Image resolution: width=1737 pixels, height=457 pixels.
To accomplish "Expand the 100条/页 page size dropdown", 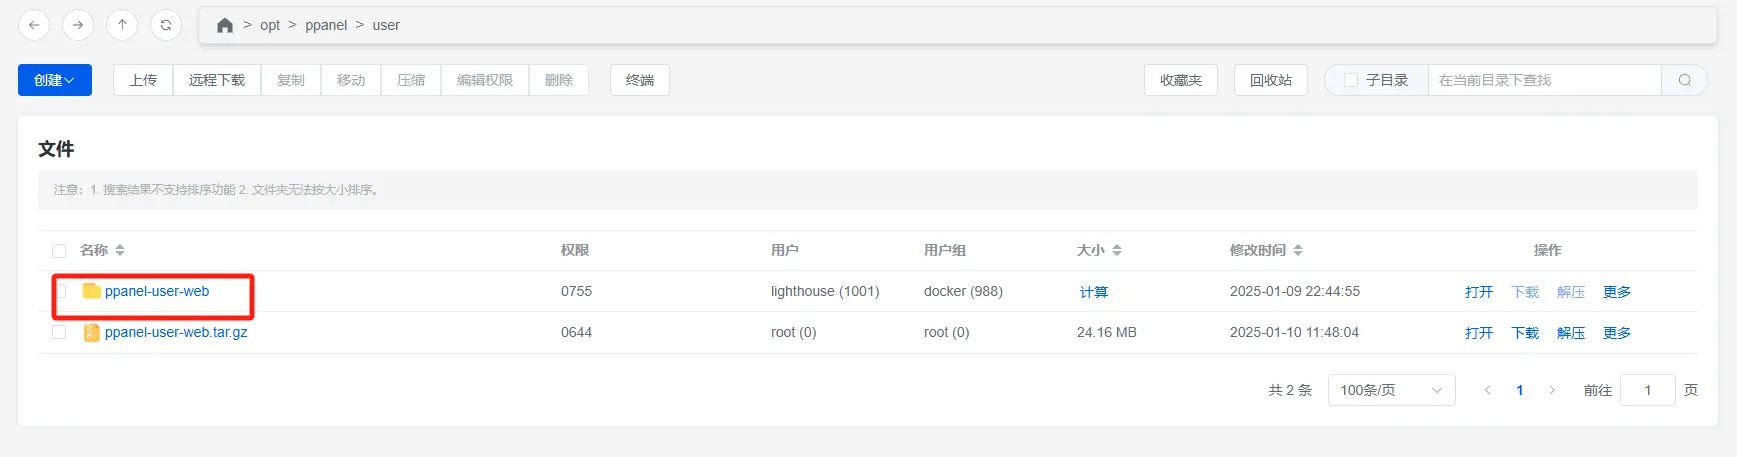I will pos(1391,390).
